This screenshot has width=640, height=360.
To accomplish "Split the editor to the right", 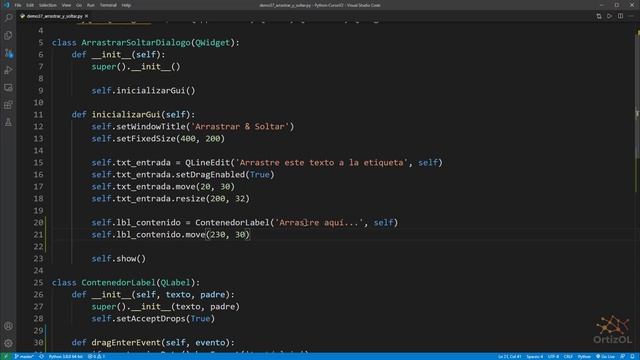I will [620, 16].
